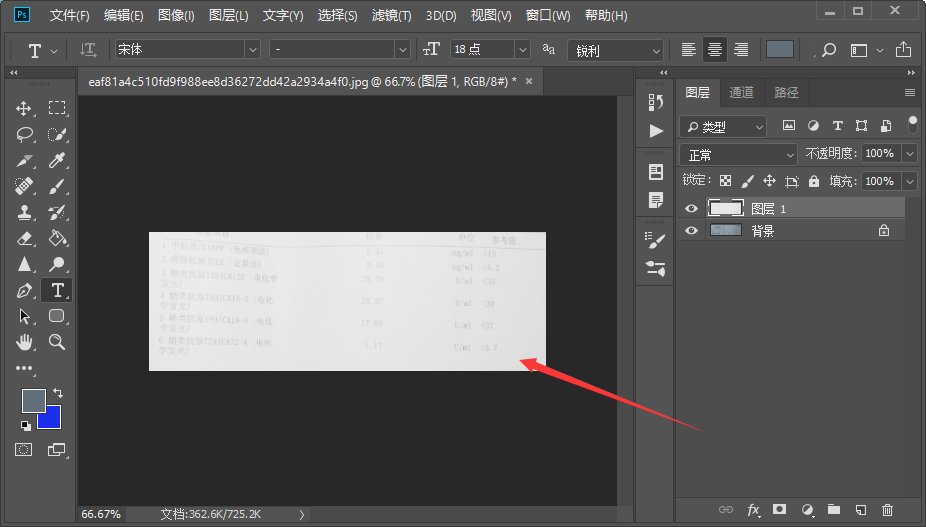Viewport: 926px width, 527px height.
Task: Toggle Quick Mask mode
Action: [24, 450]
